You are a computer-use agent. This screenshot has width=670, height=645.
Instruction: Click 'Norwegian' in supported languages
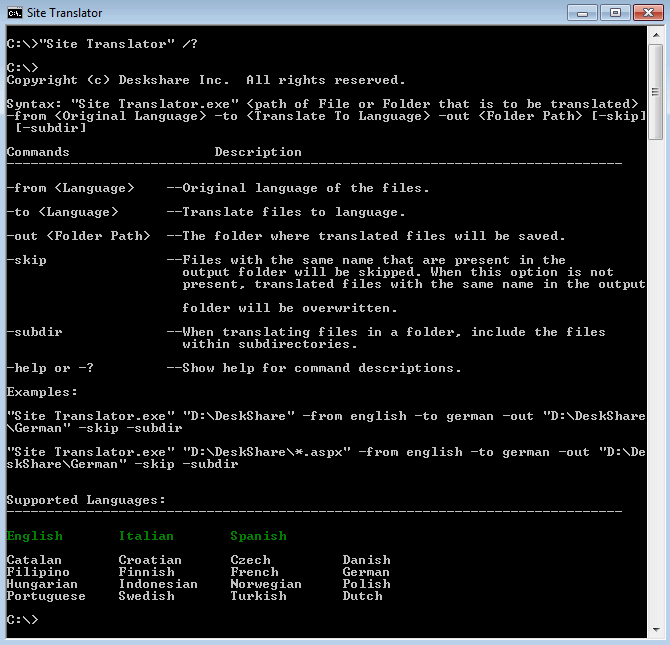coord(266,584)
